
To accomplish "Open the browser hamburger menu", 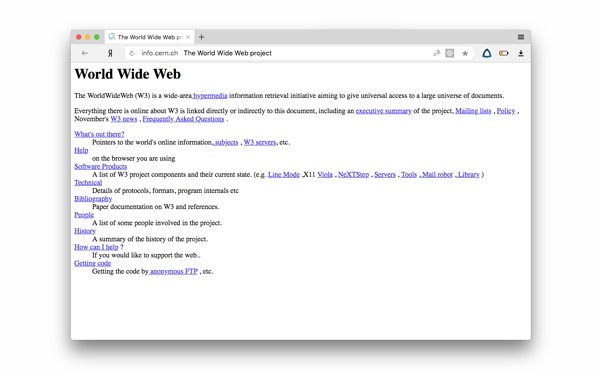I will (521, 37).
